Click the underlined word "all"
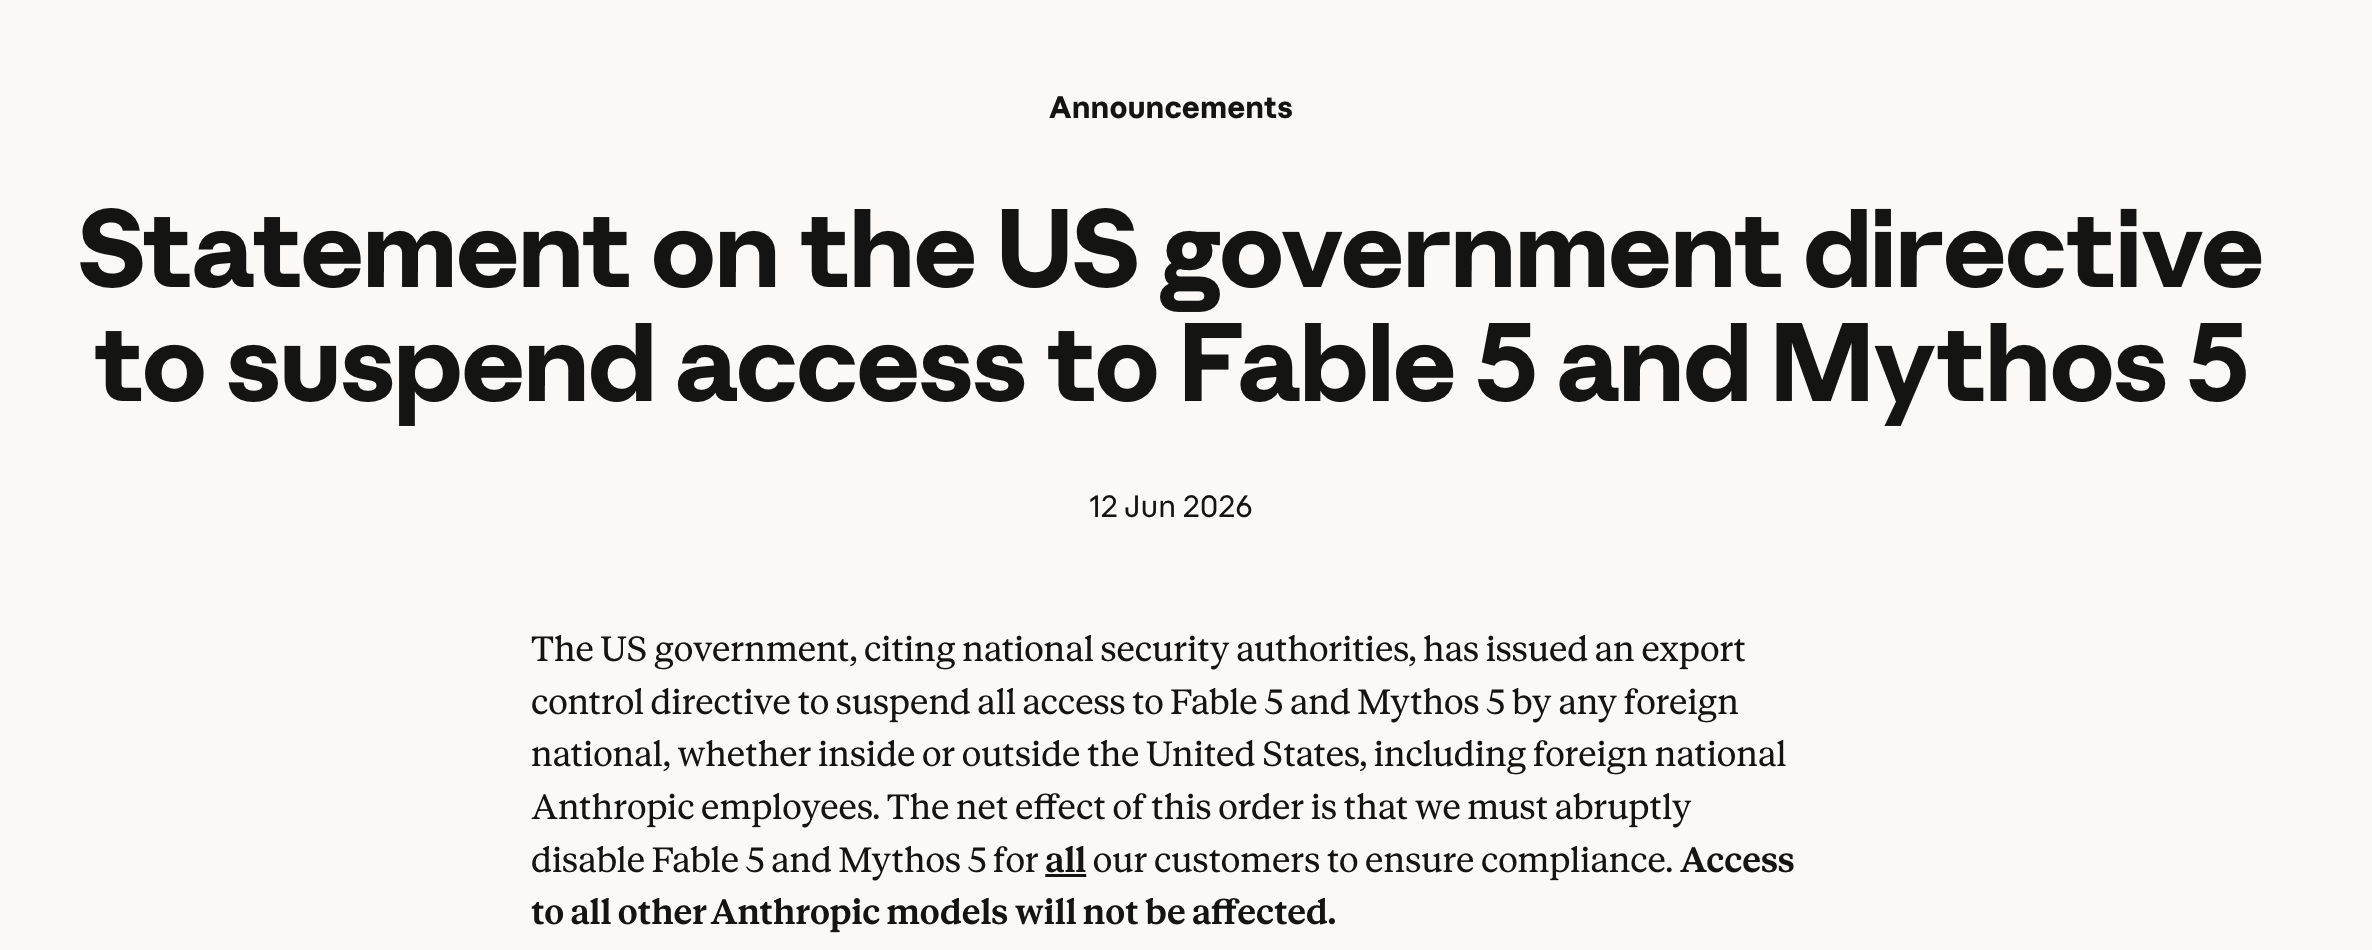2372x950 pixels. 1065,860
